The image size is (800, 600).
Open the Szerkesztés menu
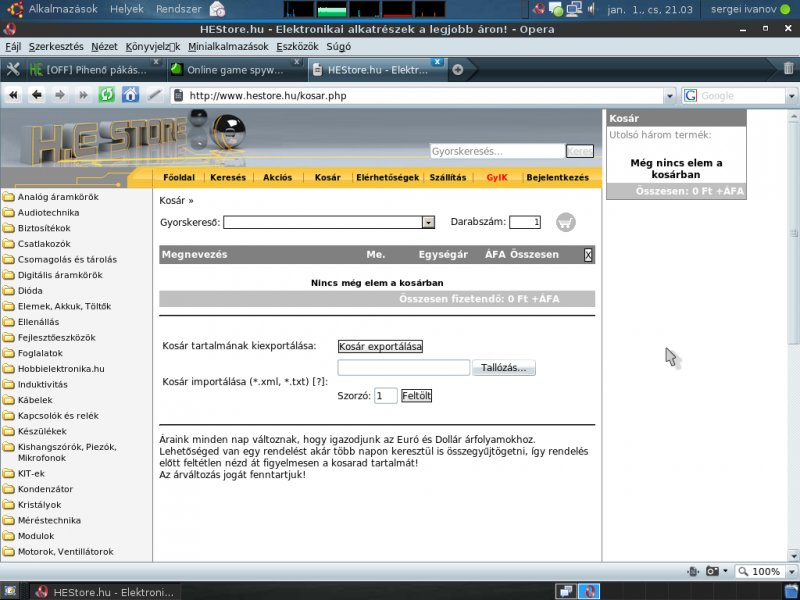click(x=56, y=46)
